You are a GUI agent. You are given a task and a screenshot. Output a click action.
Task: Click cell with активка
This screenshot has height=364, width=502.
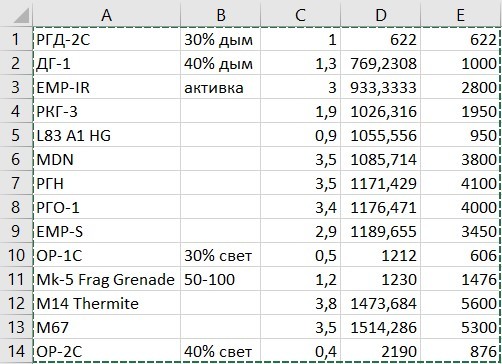(x=220, y=87)
